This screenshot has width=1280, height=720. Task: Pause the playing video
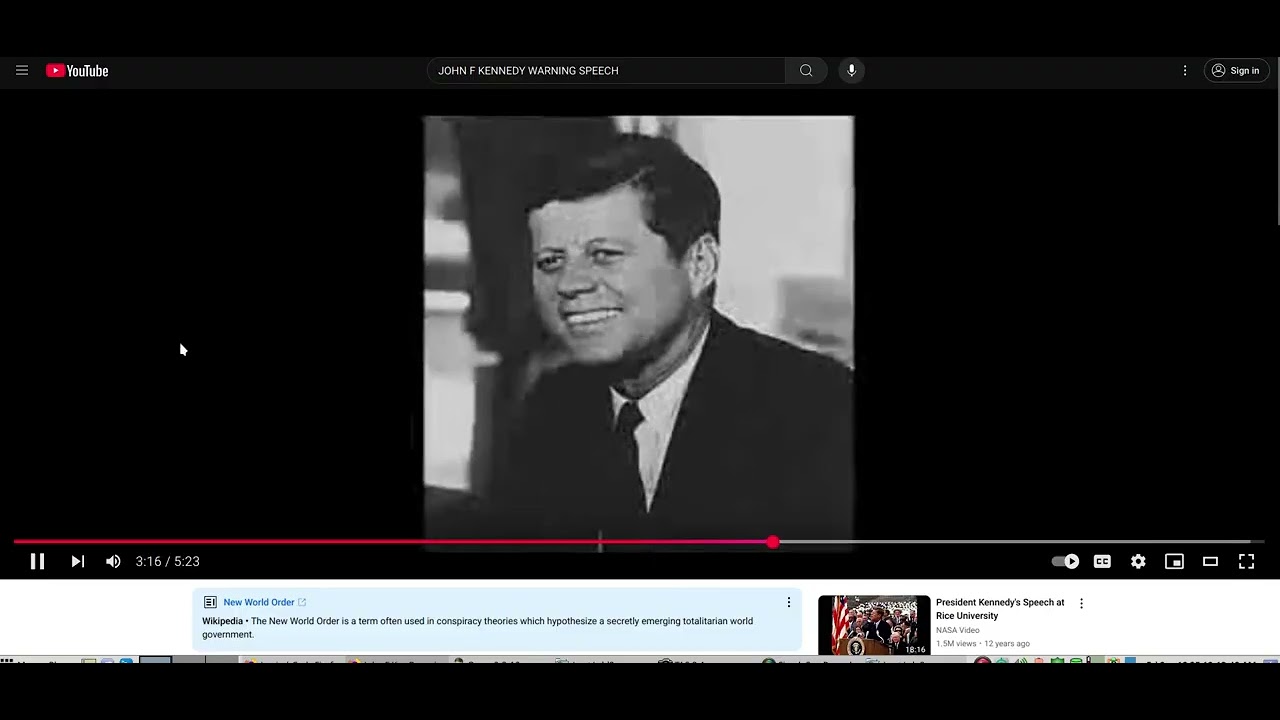(x=37, y=561)
